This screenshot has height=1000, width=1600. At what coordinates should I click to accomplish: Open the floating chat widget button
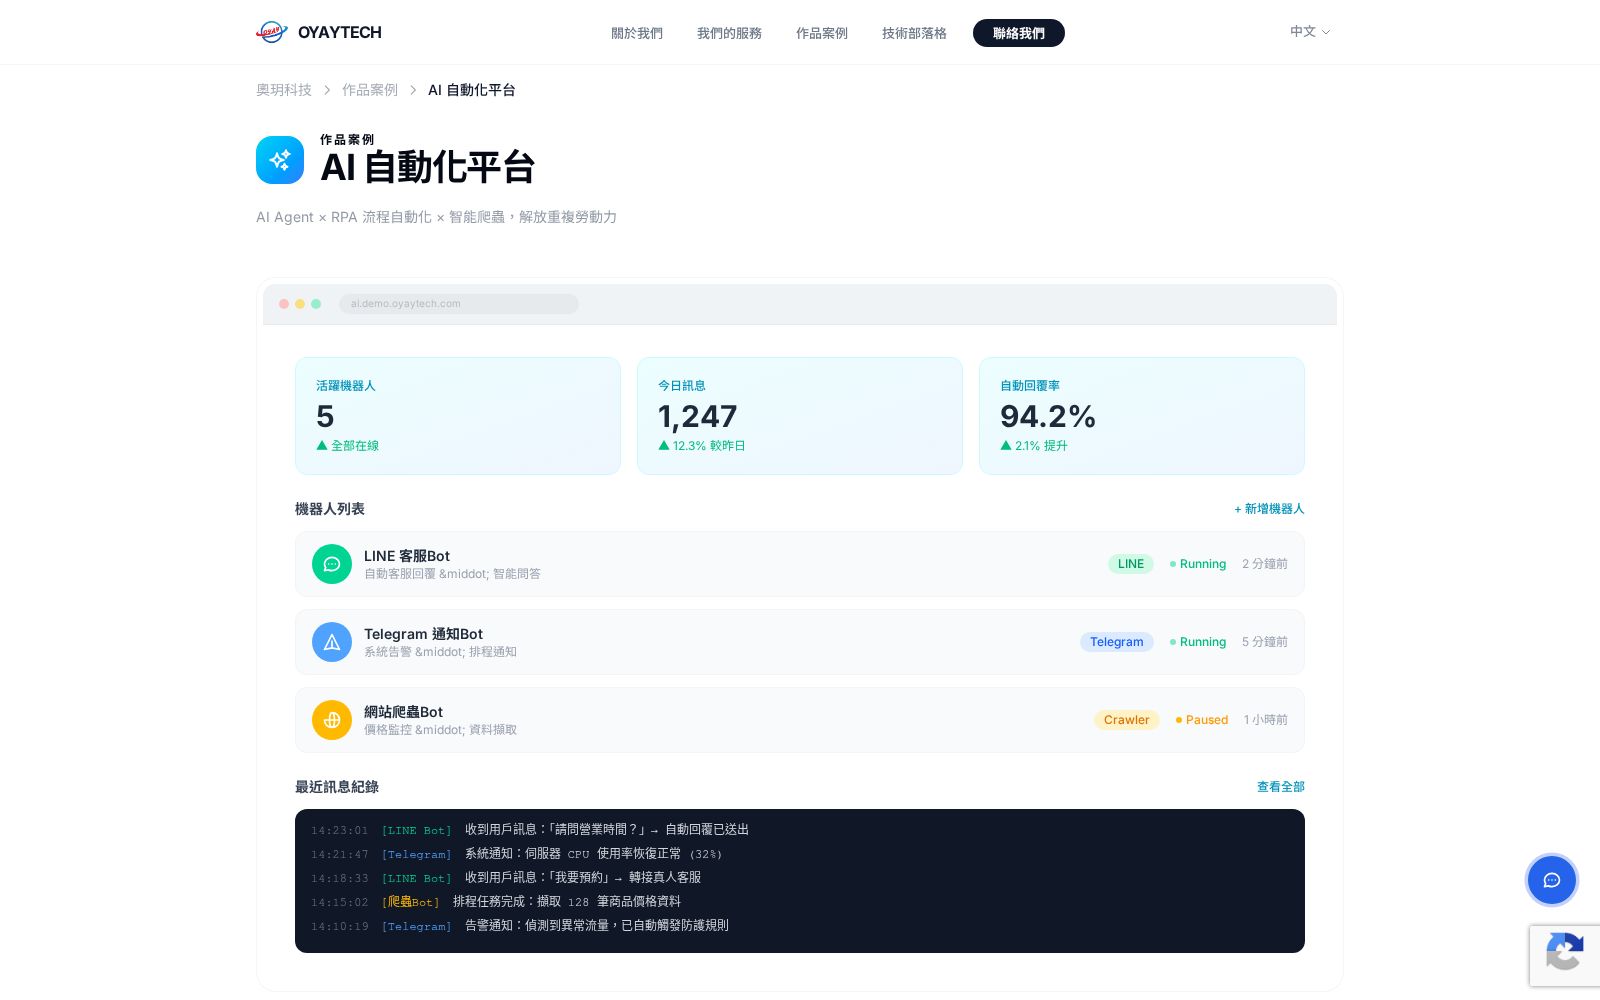tap(1552, 880)
